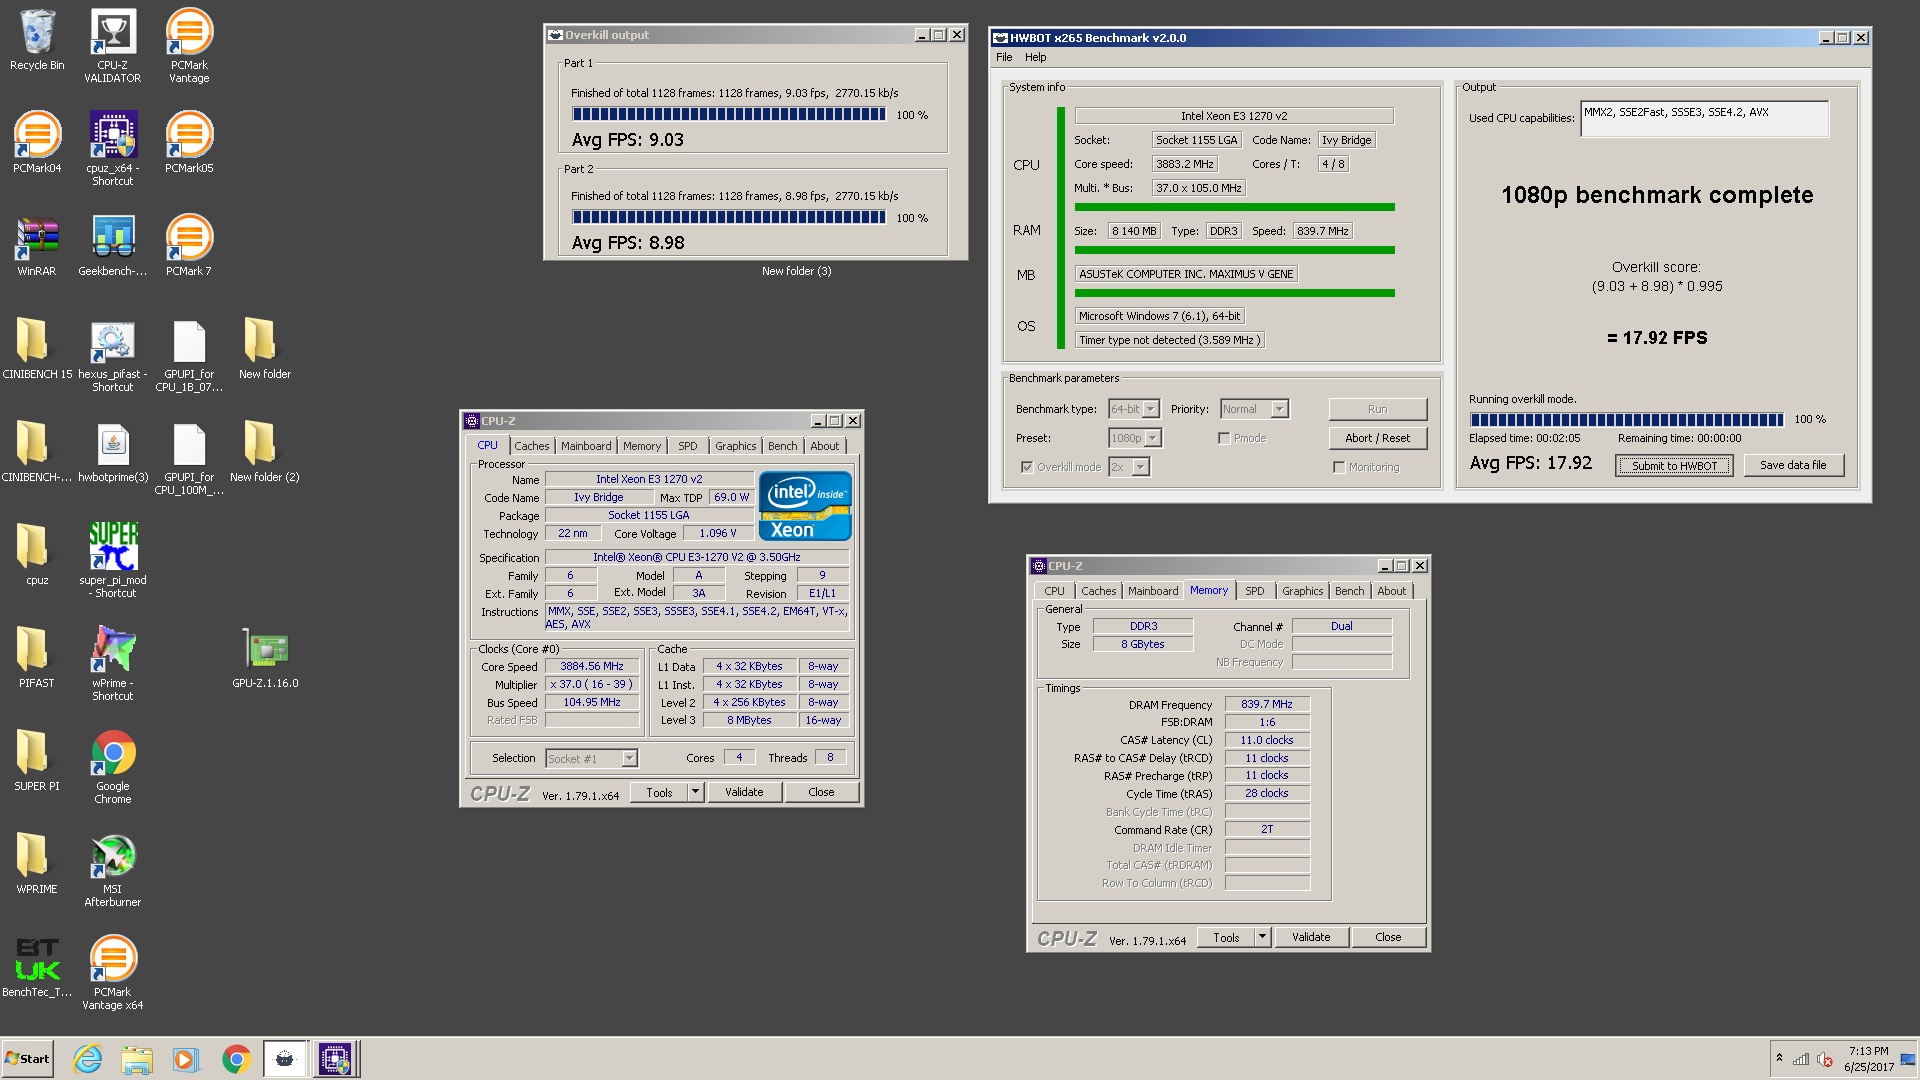This screenshot has width=1920, height=1080.
Task: Click Overkill Part 2 progress bar
Action: click(x=729, y=217)
